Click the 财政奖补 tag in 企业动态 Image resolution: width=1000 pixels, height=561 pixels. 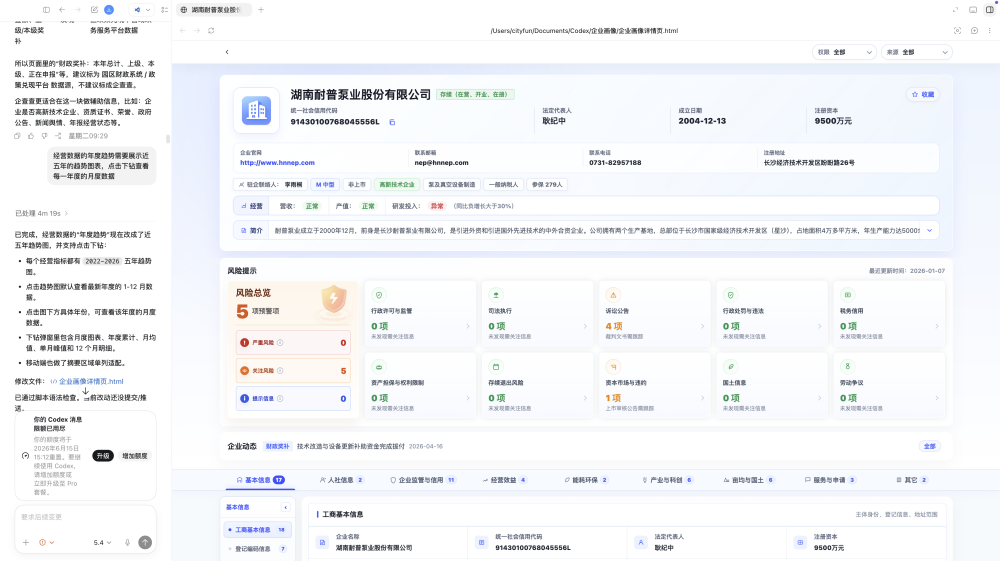(277, 446)
